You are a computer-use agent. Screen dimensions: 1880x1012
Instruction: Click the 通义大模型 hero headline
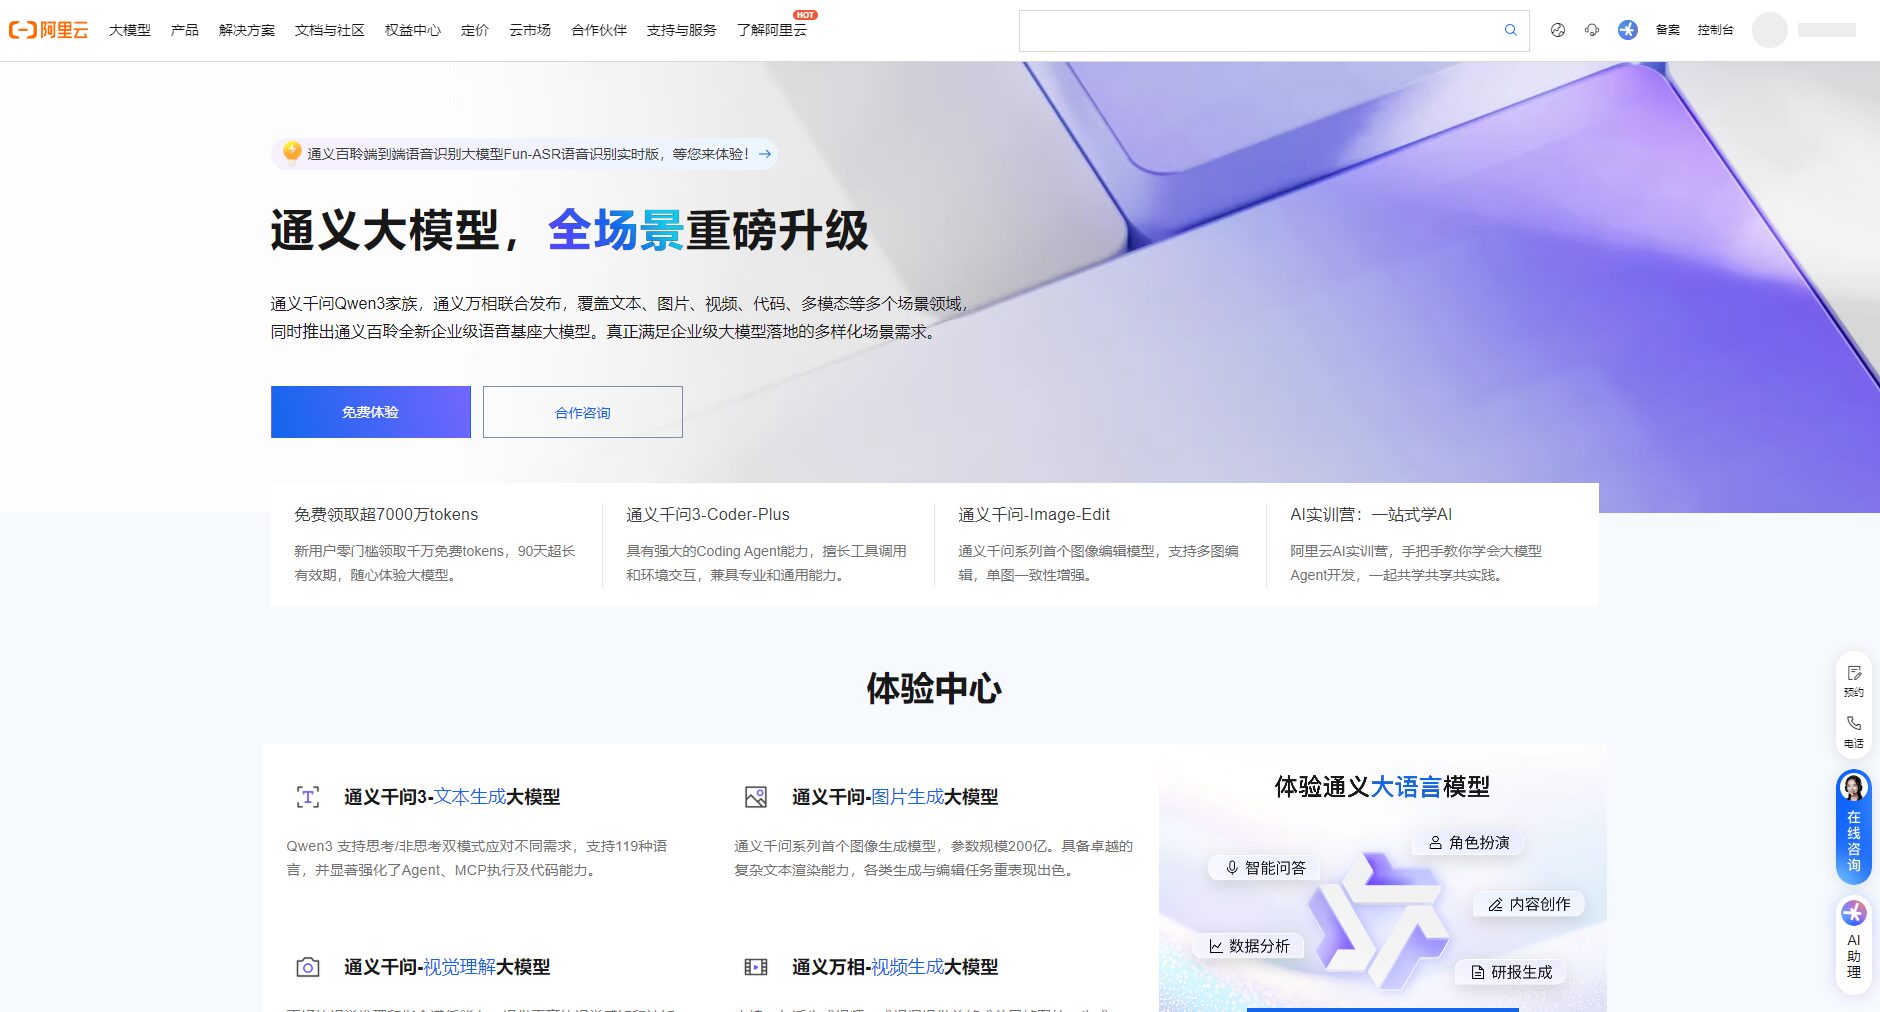click(x=569, y=230)
